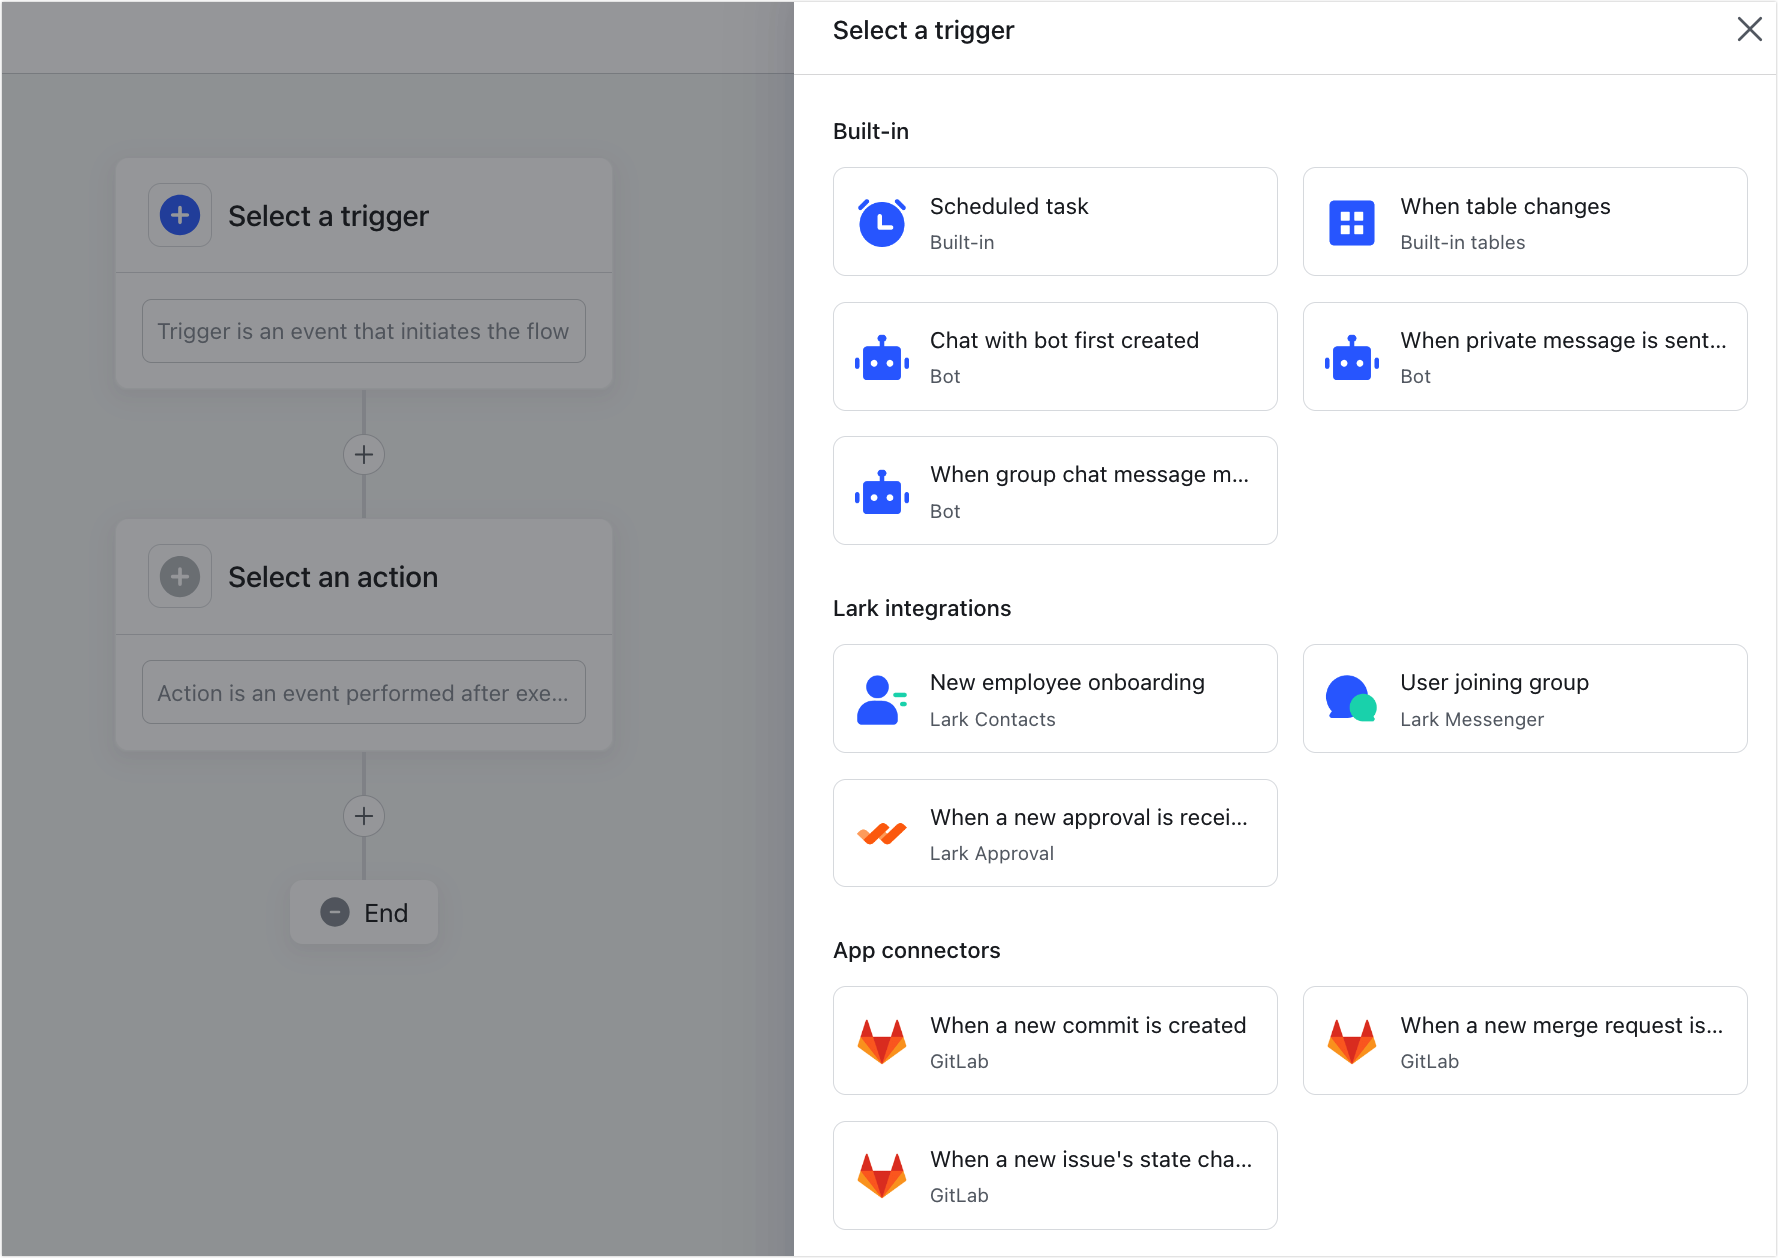Click the Lark Messenger chat bubble icon

pyautogui.click(x=1352, y=698)
